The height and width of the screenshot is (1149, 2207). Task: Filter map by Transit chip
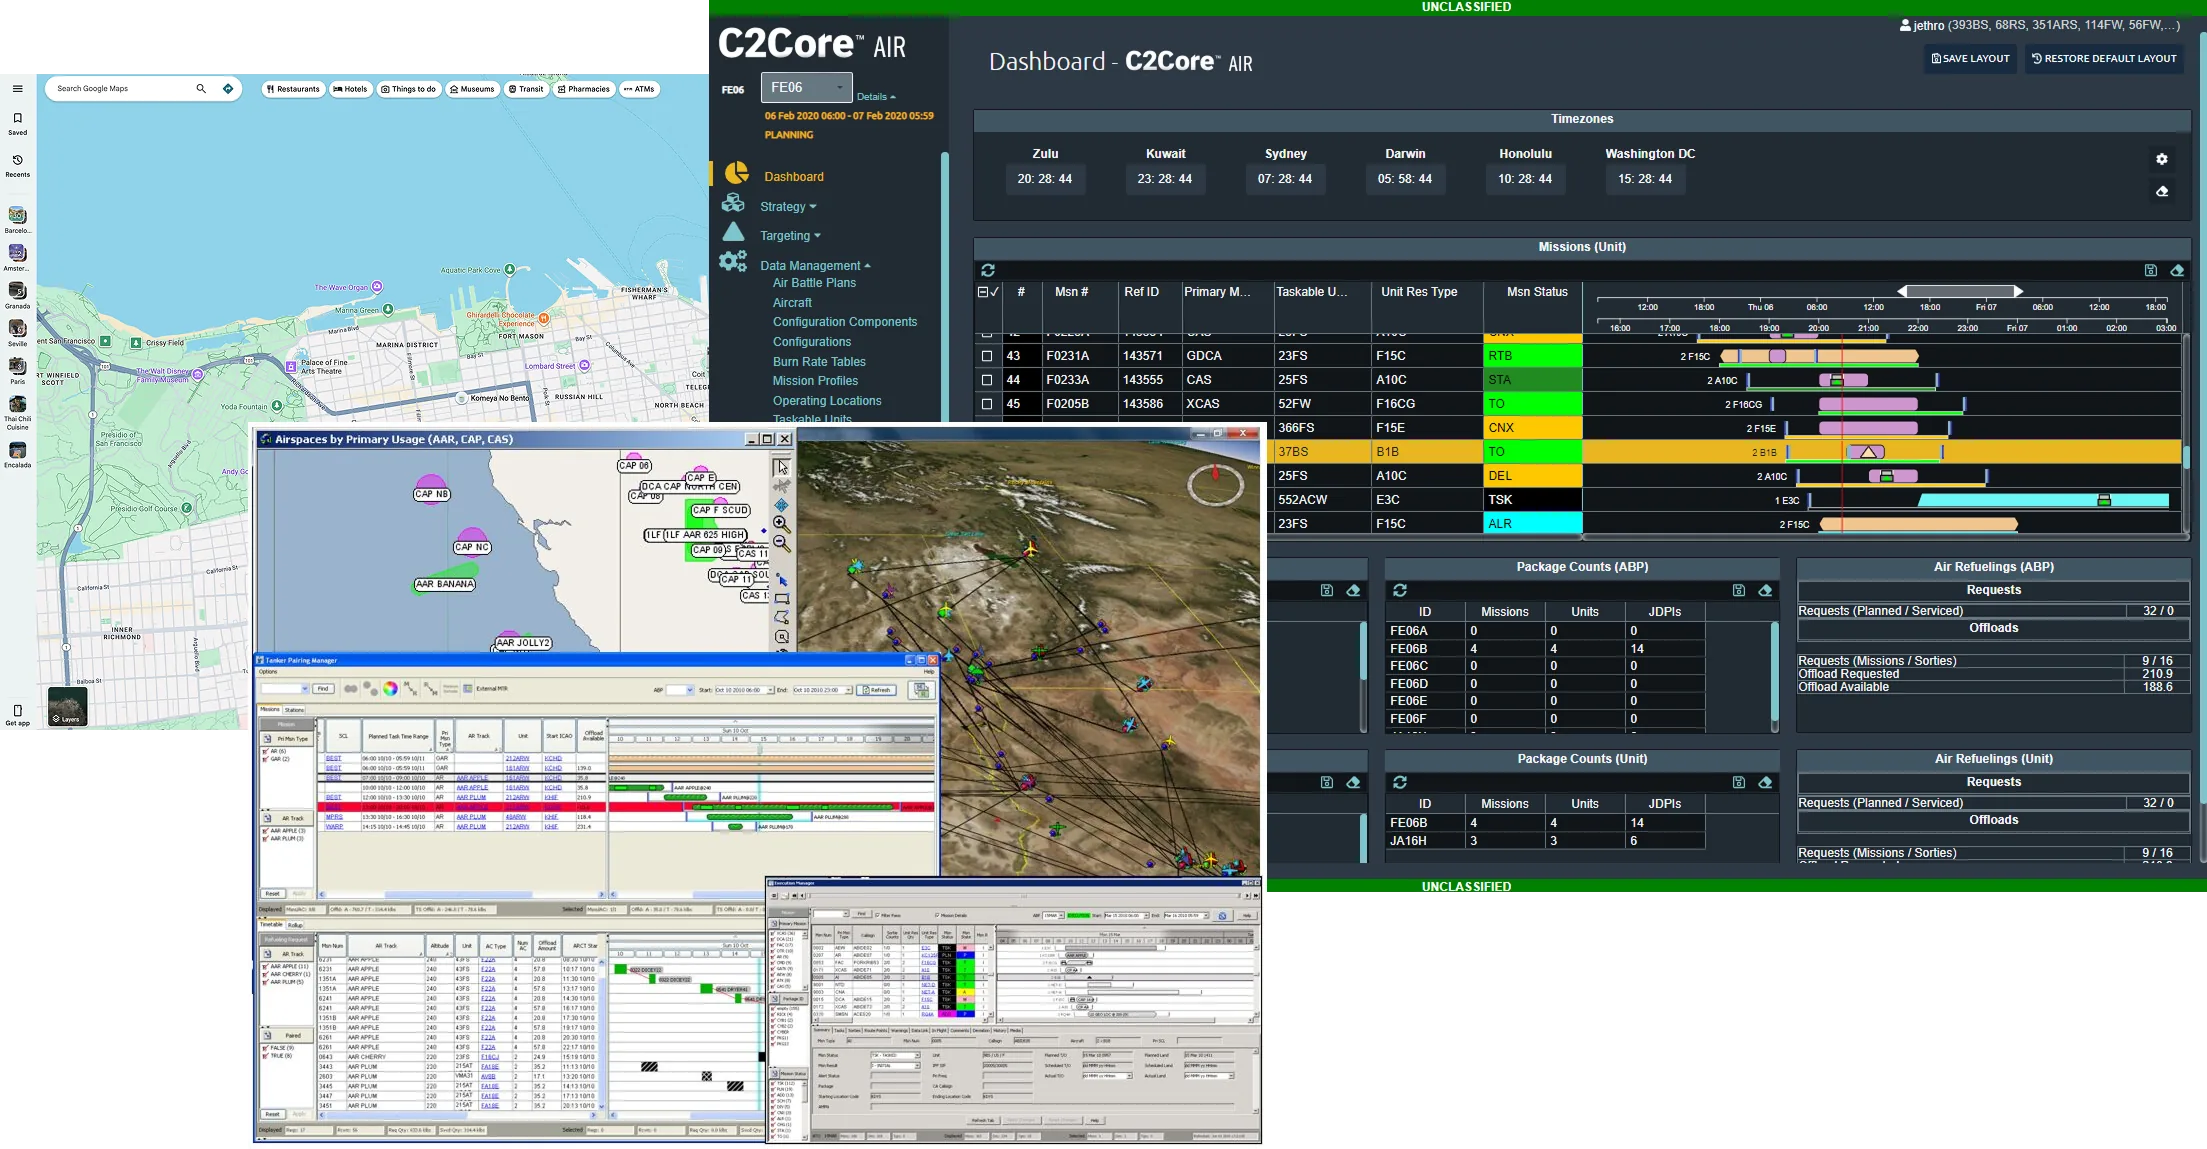coord(526,89)
